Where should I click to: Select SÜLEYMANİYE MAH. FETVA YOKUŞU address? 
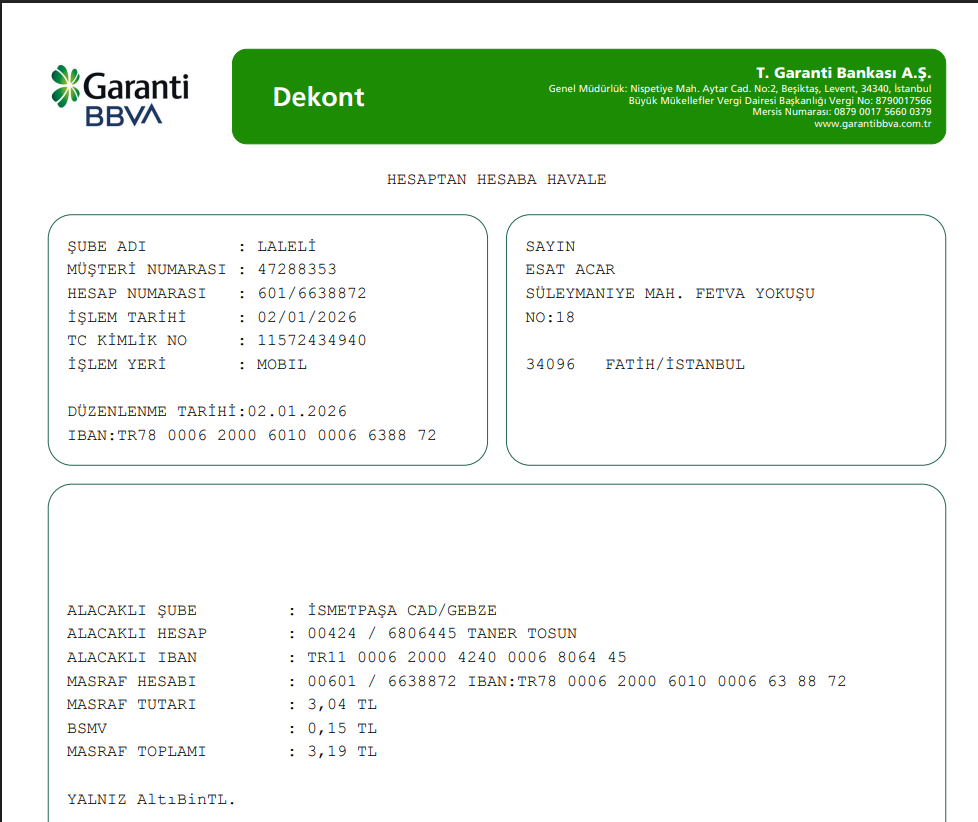(670, 293)
